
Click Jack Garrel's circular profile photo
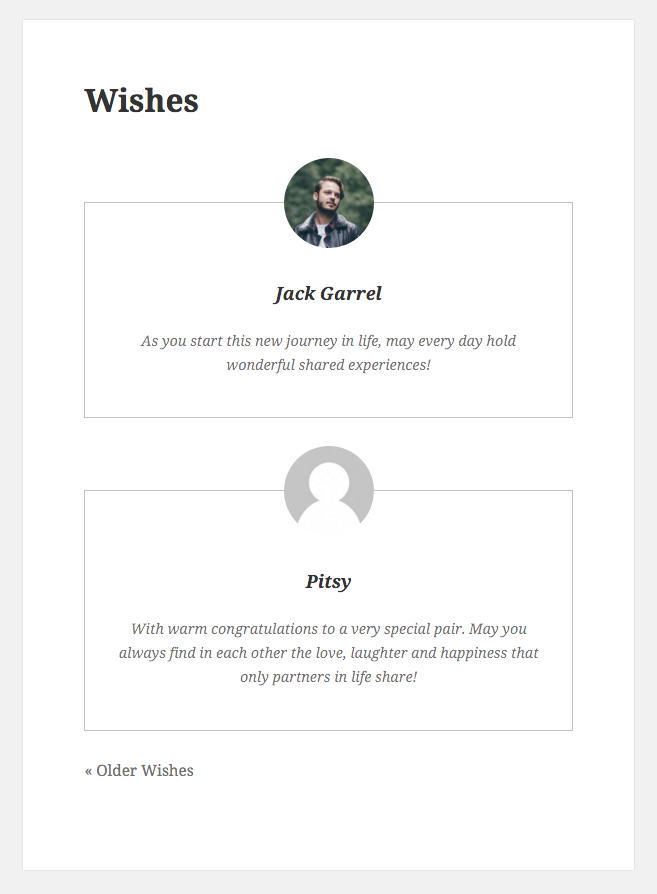pyautogui.click(x=328, y=203)
